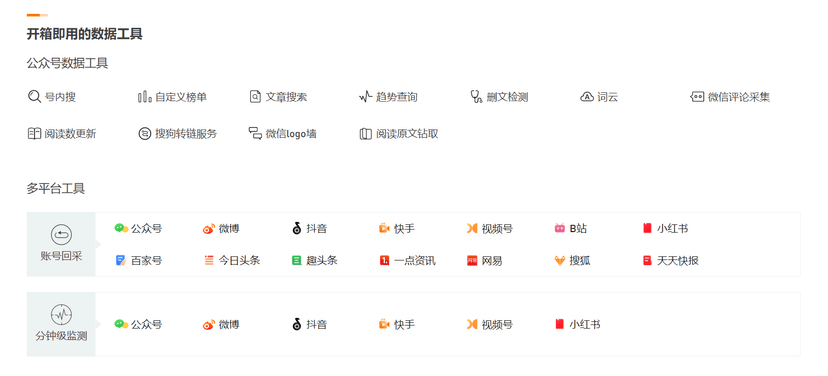Open 阅读原文钻取 tool
The image size is (828, 376).
click(x=399, y=134)
